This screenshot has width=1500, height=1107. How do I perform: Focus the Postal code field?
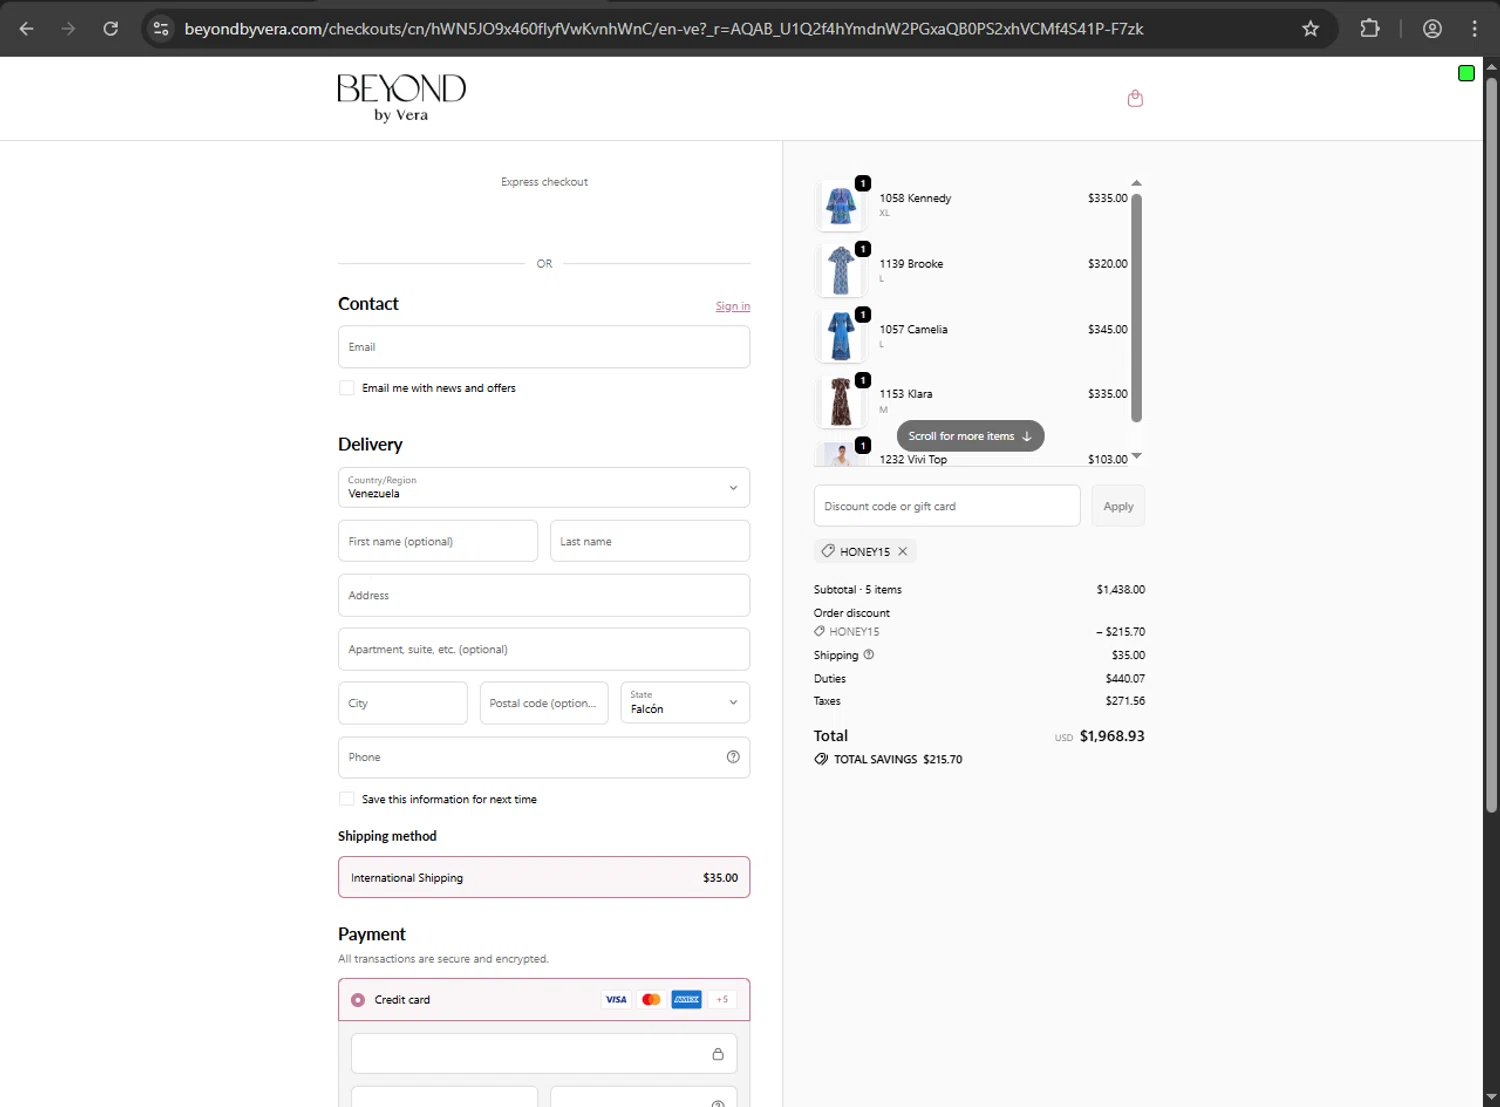point(544,703)
